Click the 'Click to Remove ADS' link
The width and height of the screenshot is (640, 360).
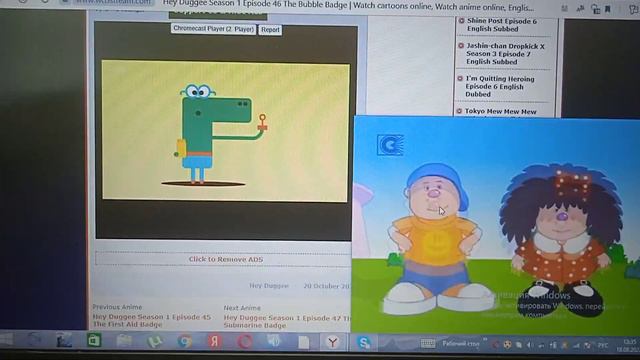[226, 259]
